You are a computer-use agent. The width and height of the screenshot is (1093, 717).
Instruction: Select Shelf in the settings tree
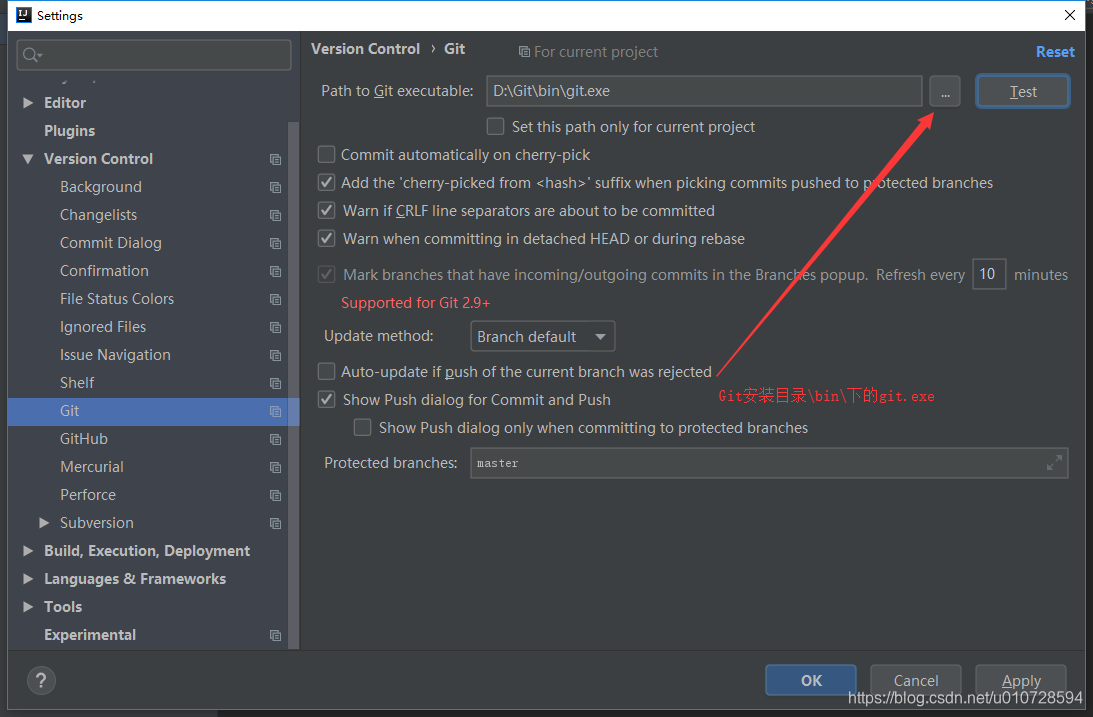(77, 383)
